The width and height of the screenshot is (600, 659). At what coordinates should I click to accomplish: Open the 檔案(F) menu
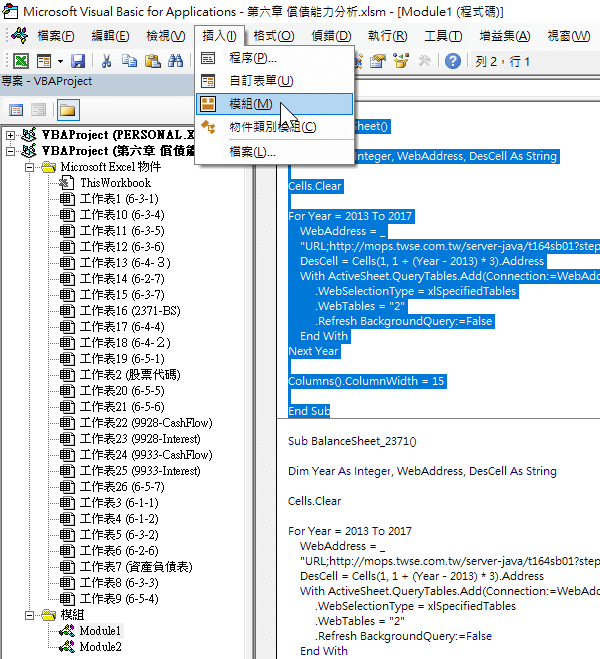point(55,36)
